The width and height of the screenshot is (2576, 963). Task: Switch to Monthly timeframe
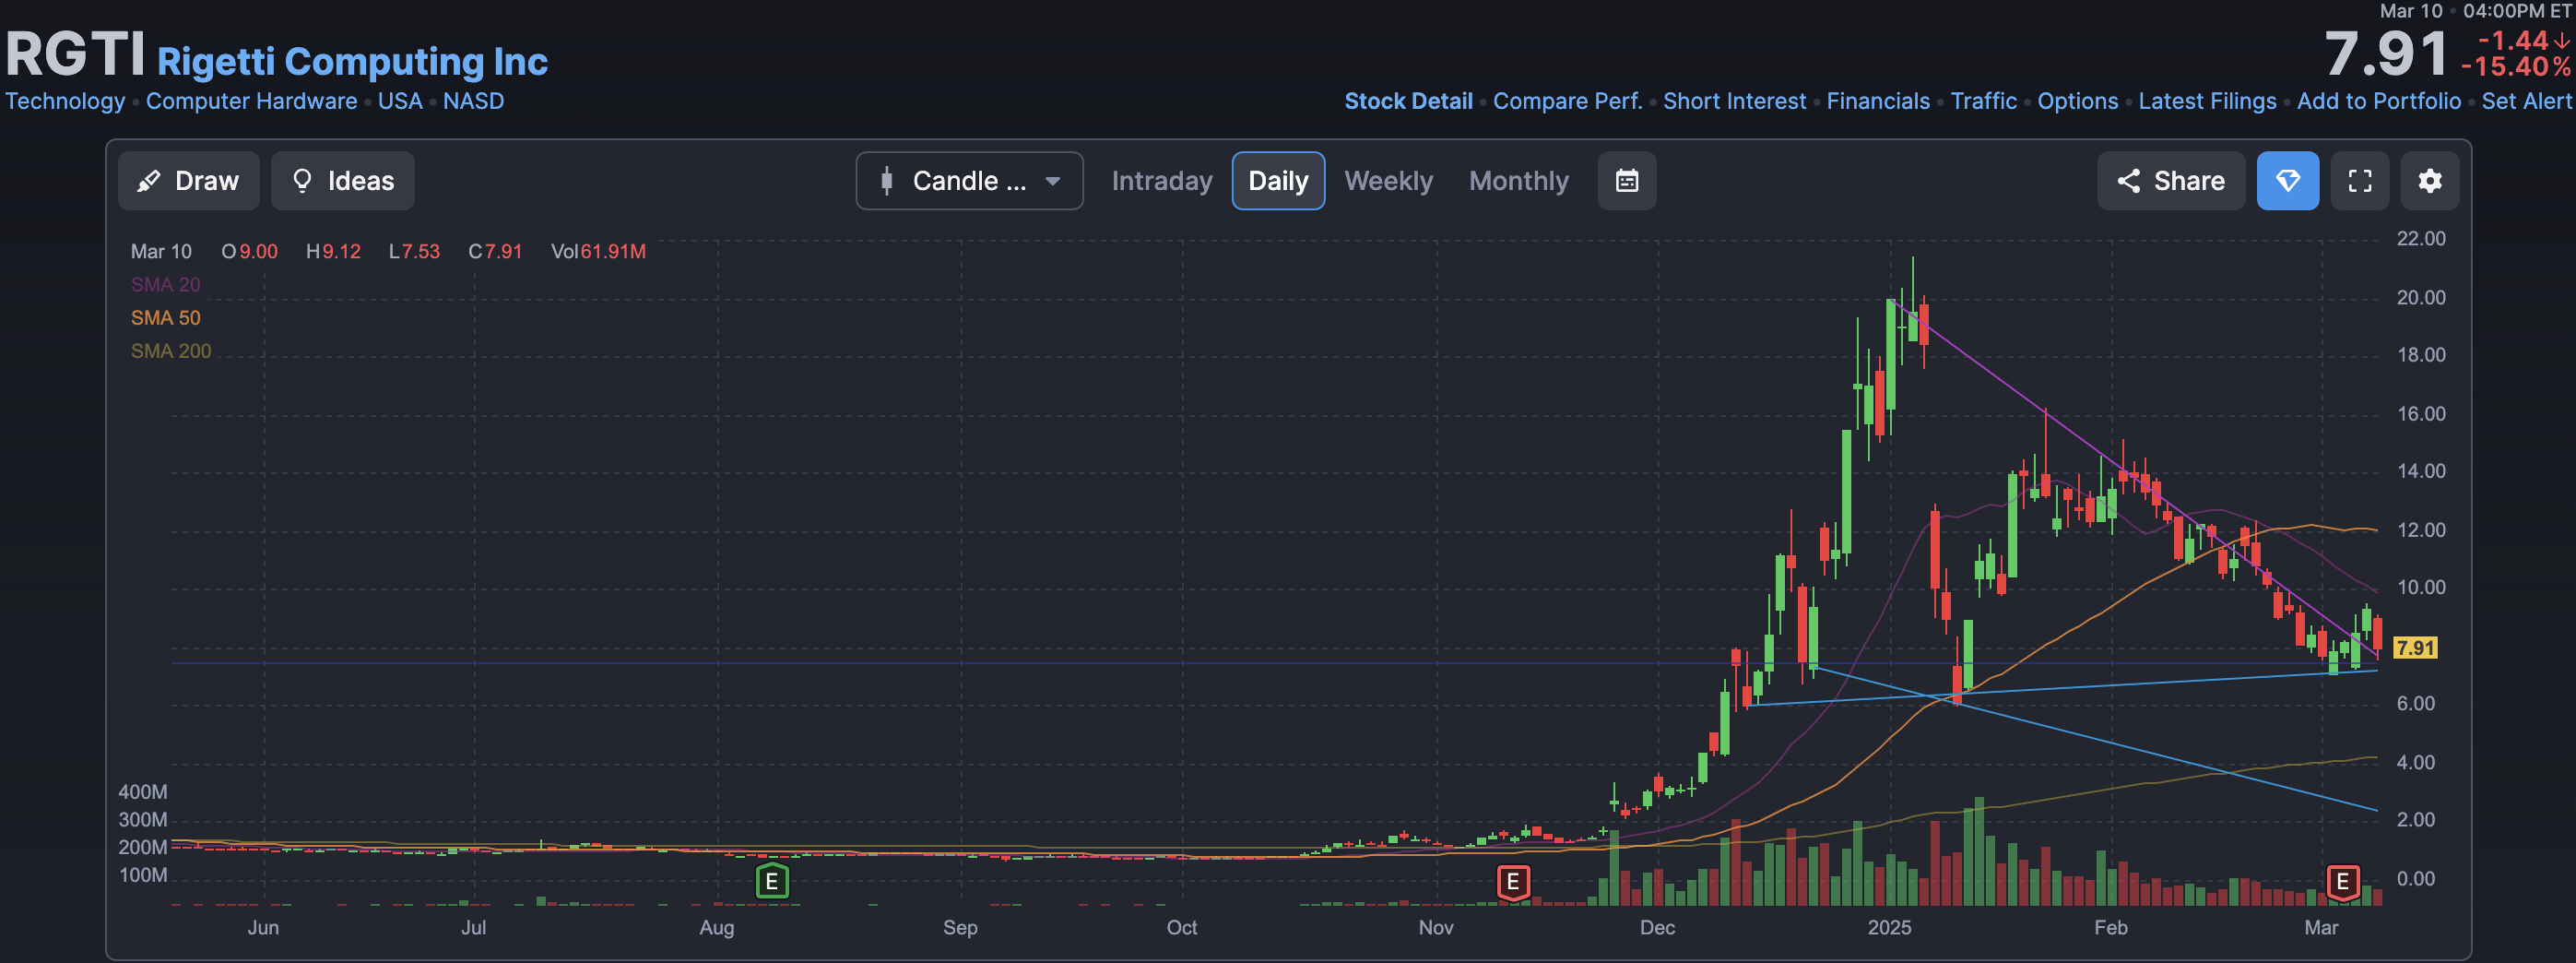[x=1518, y=181]
